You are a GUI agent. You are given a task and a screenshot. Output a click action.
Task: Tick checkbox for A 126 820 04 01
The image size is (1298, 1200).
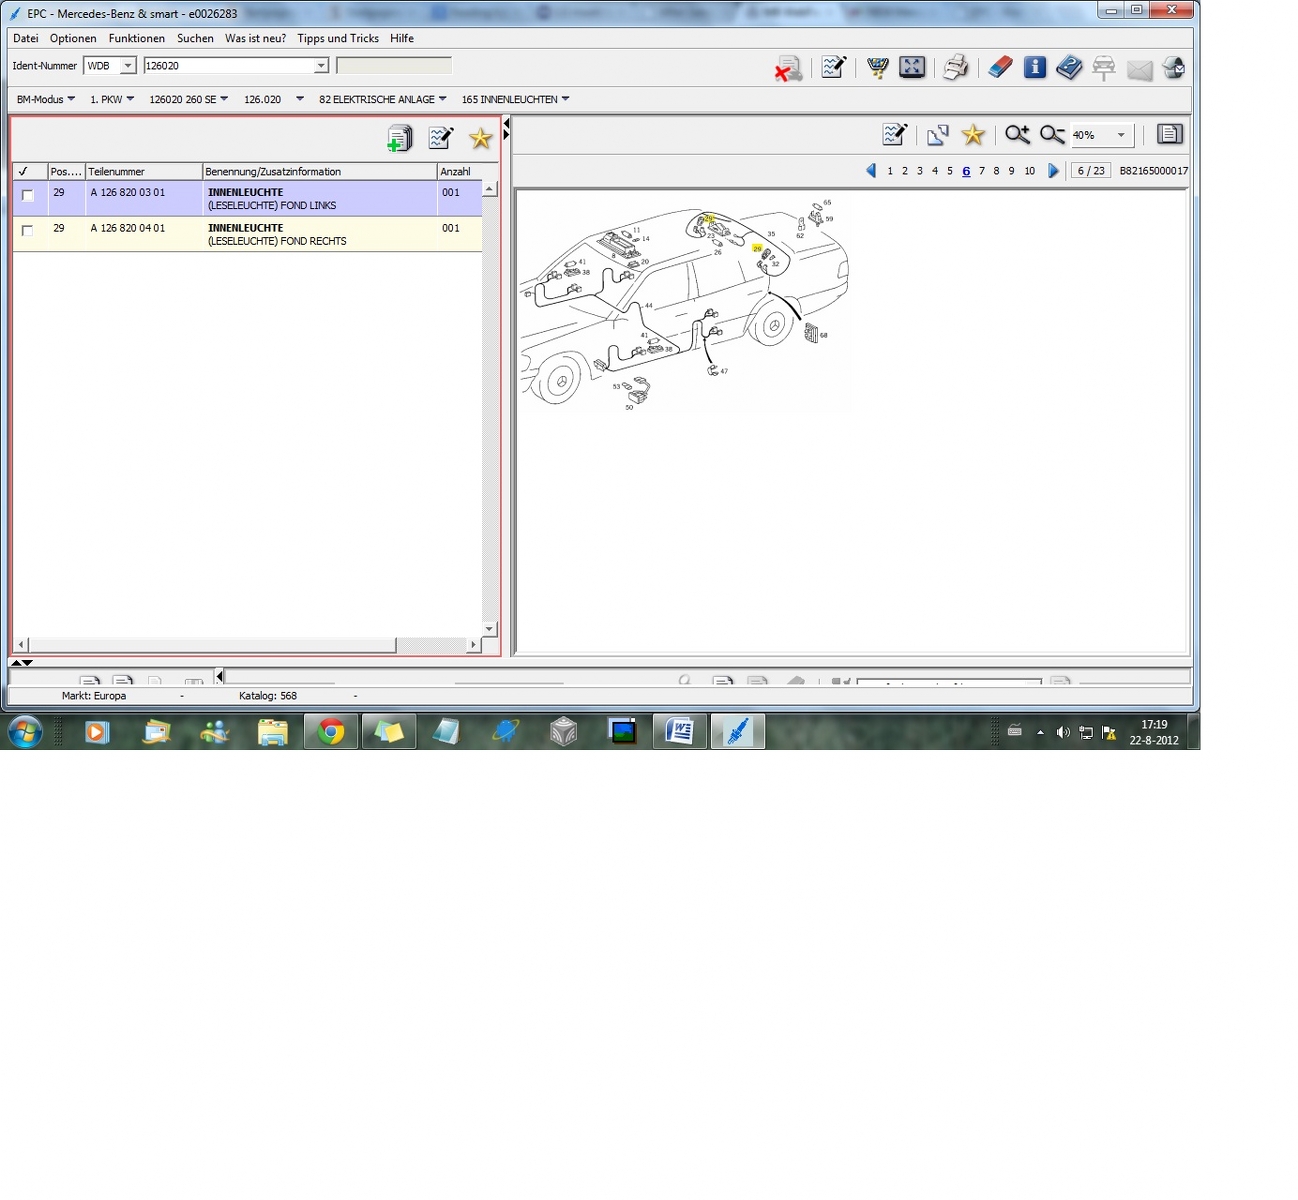28,230
